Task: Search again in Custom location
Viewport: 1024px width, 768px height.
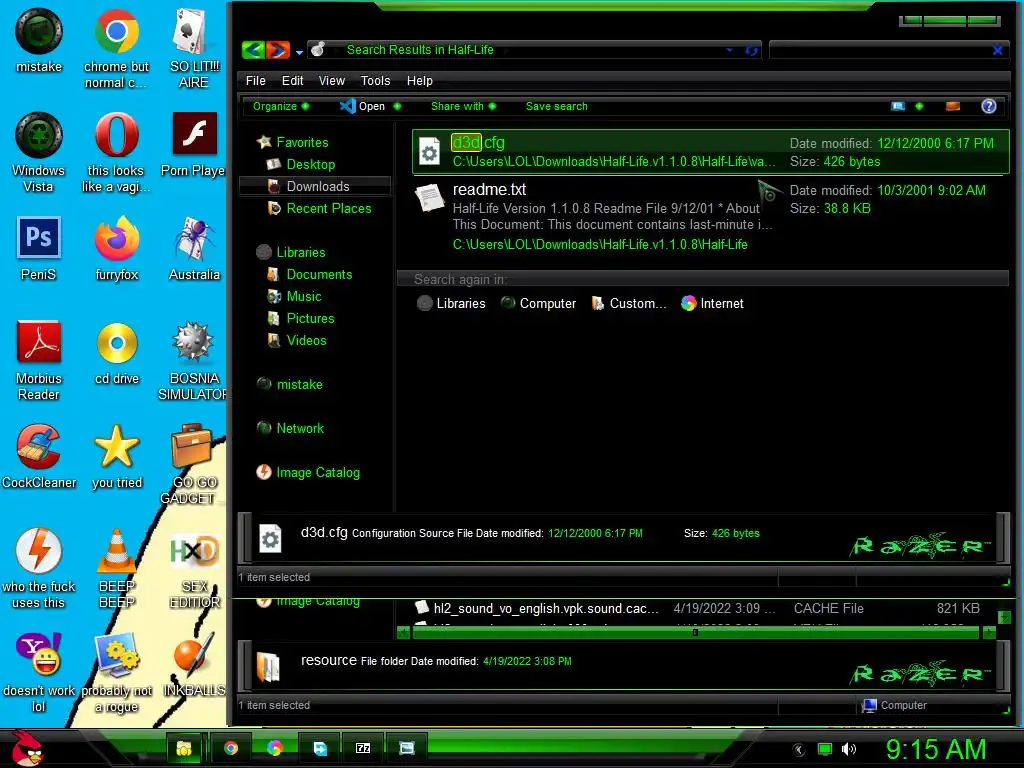Action: point(628,304)
